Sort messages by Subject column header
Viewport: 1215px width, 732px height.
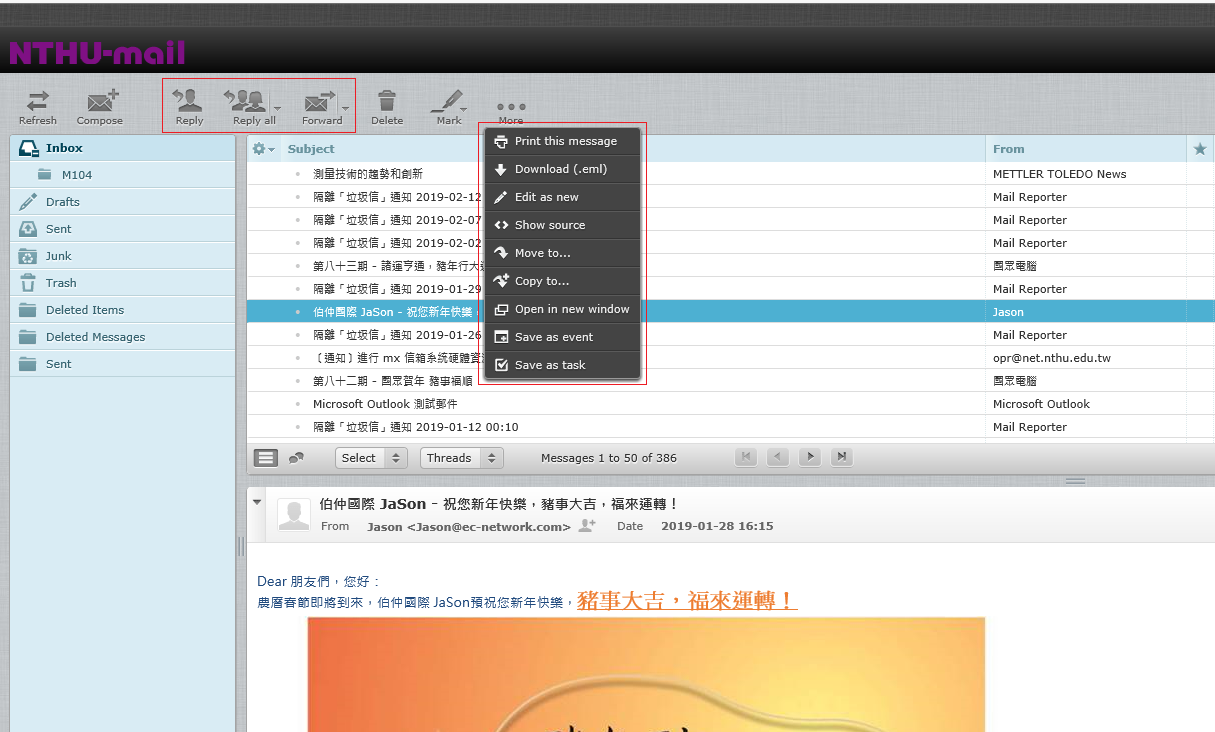click(311, 149)
